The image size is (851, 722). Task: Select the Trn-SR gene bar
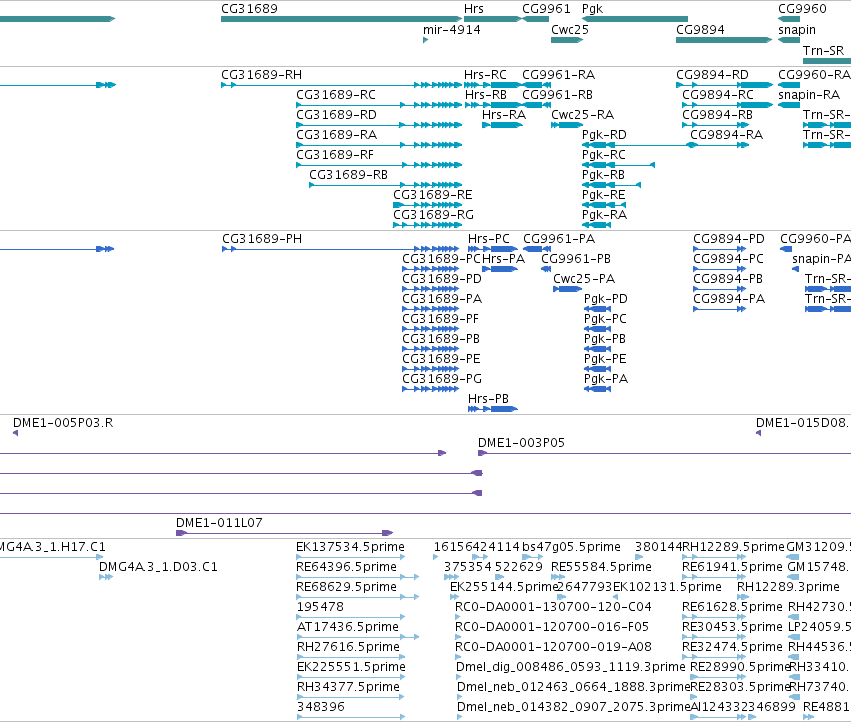click(827, 60)
